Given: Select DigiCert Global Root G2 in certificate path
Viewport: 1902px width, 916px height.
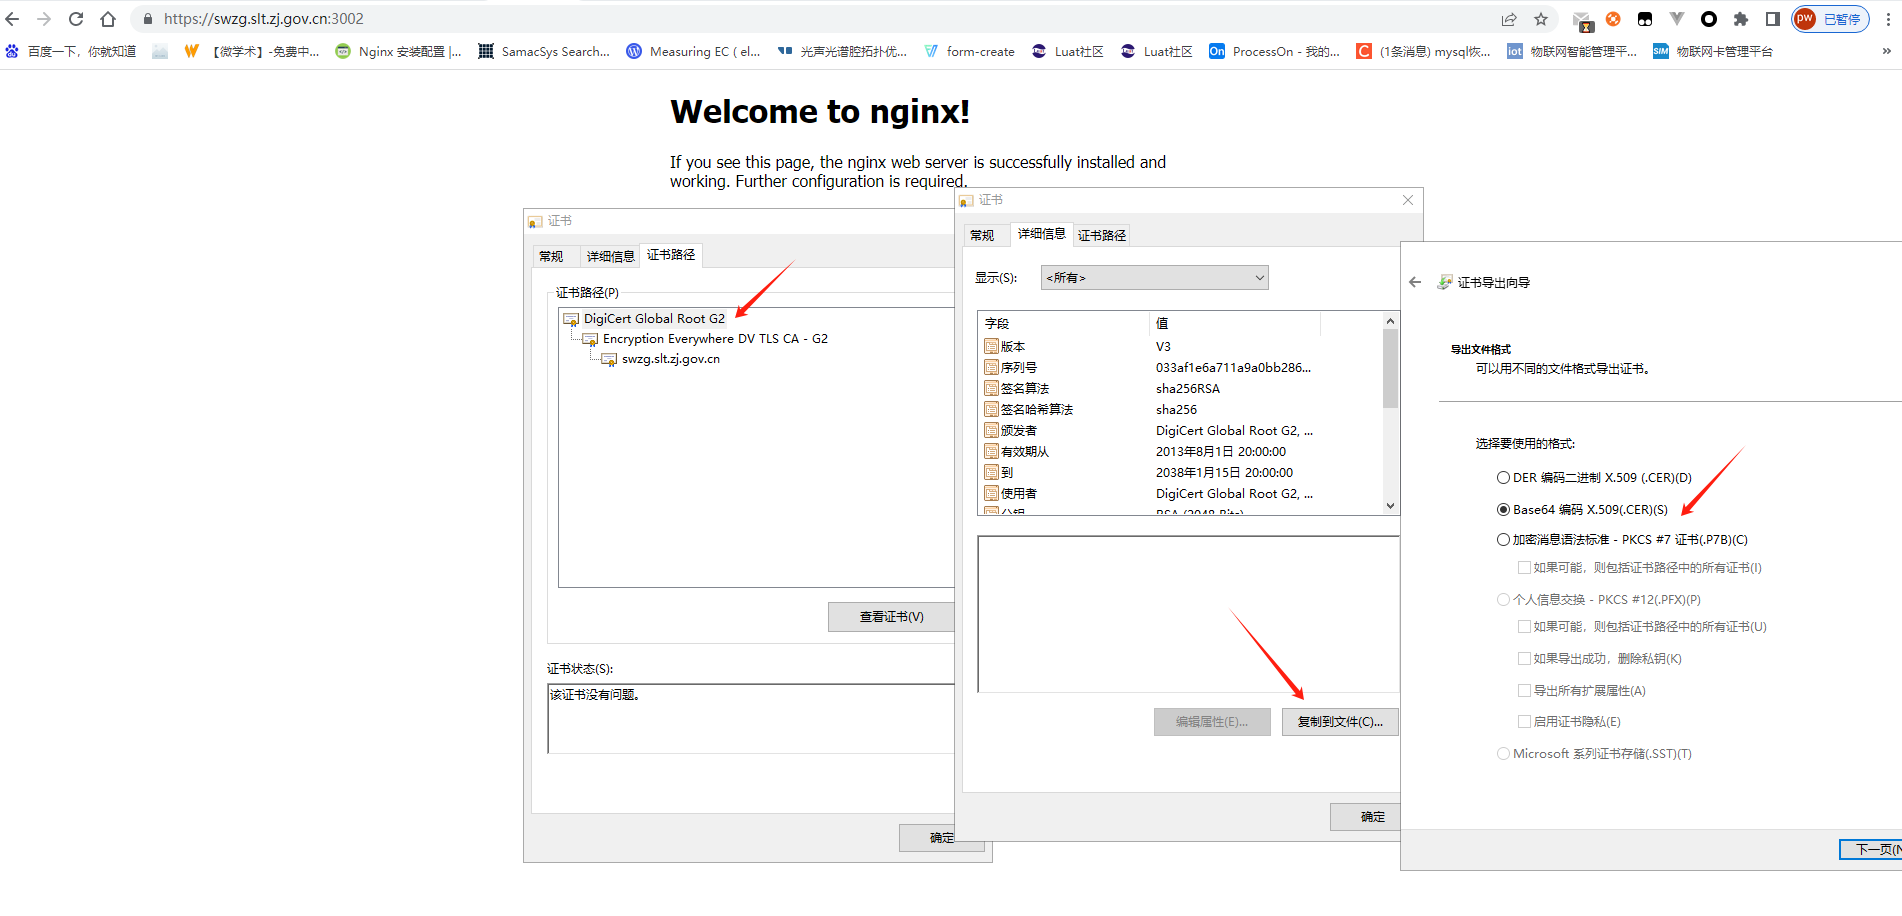Looking at the screenshot, I should 654,319.
